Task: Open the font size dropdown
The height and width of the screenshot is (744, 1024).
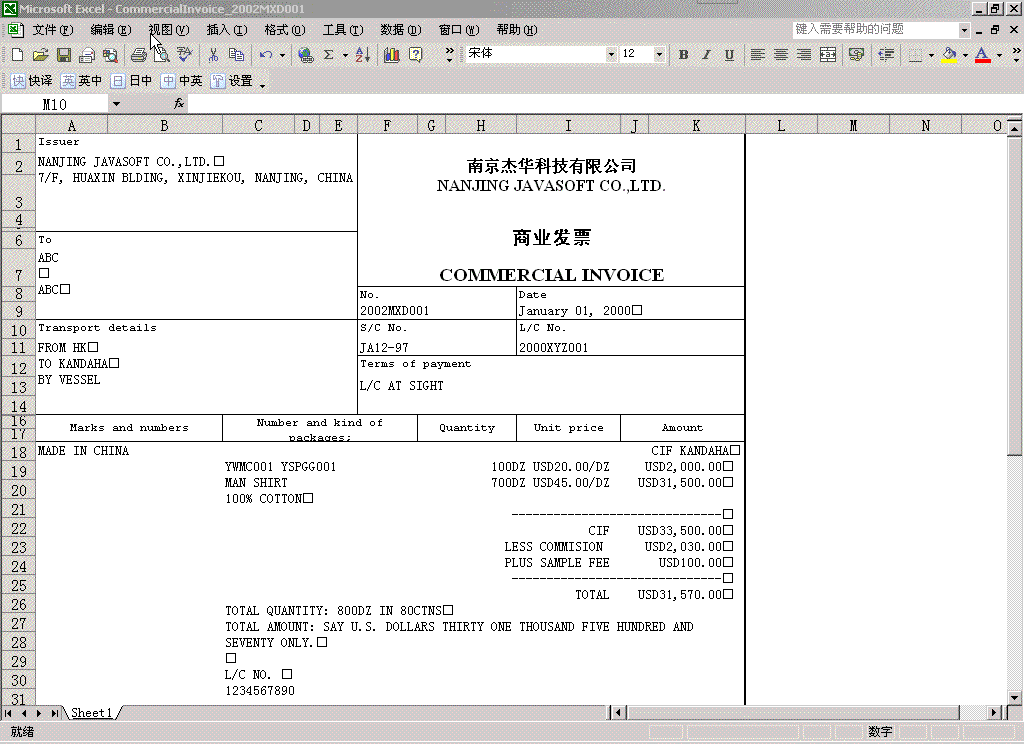Action: pyautogui.click(x=659, y=54)
